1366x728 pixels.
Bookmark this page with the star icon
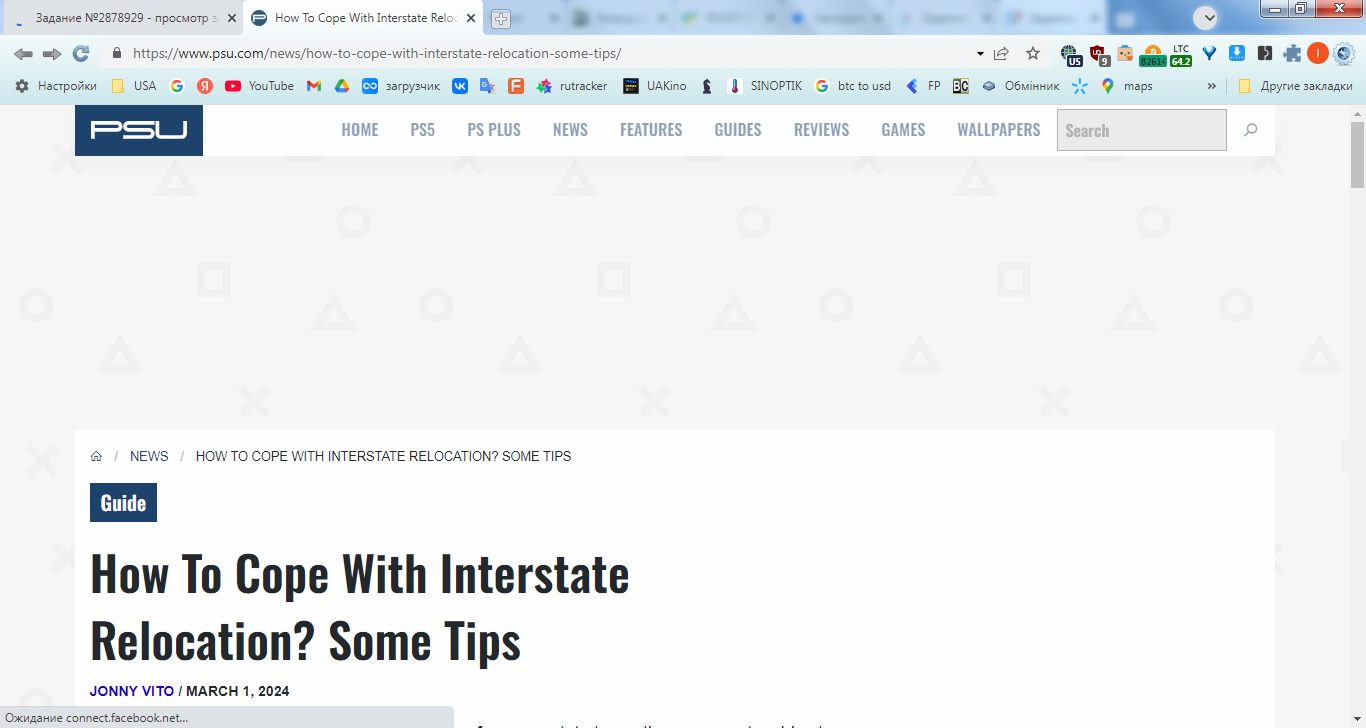point(1033,54)
